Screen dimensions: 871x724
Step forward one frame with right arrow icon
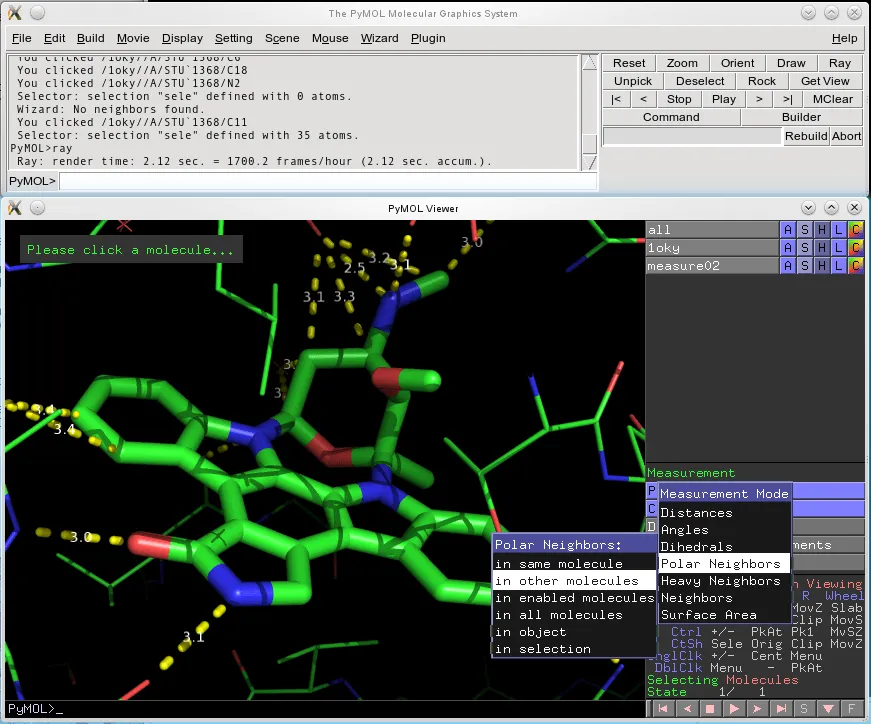(x=757, y=708)
